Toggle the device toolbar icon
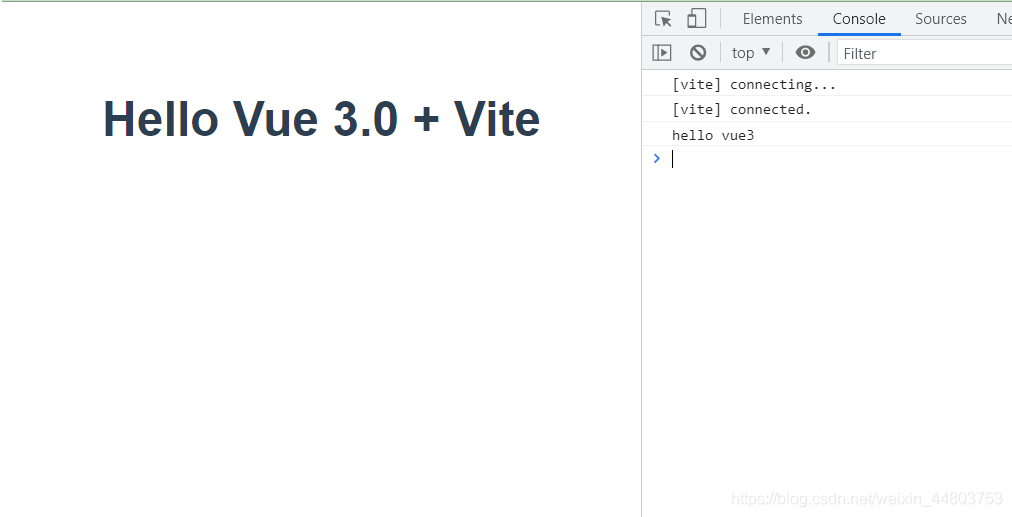The height and width of the screenshot is (517, 1012). pos(696,19)
